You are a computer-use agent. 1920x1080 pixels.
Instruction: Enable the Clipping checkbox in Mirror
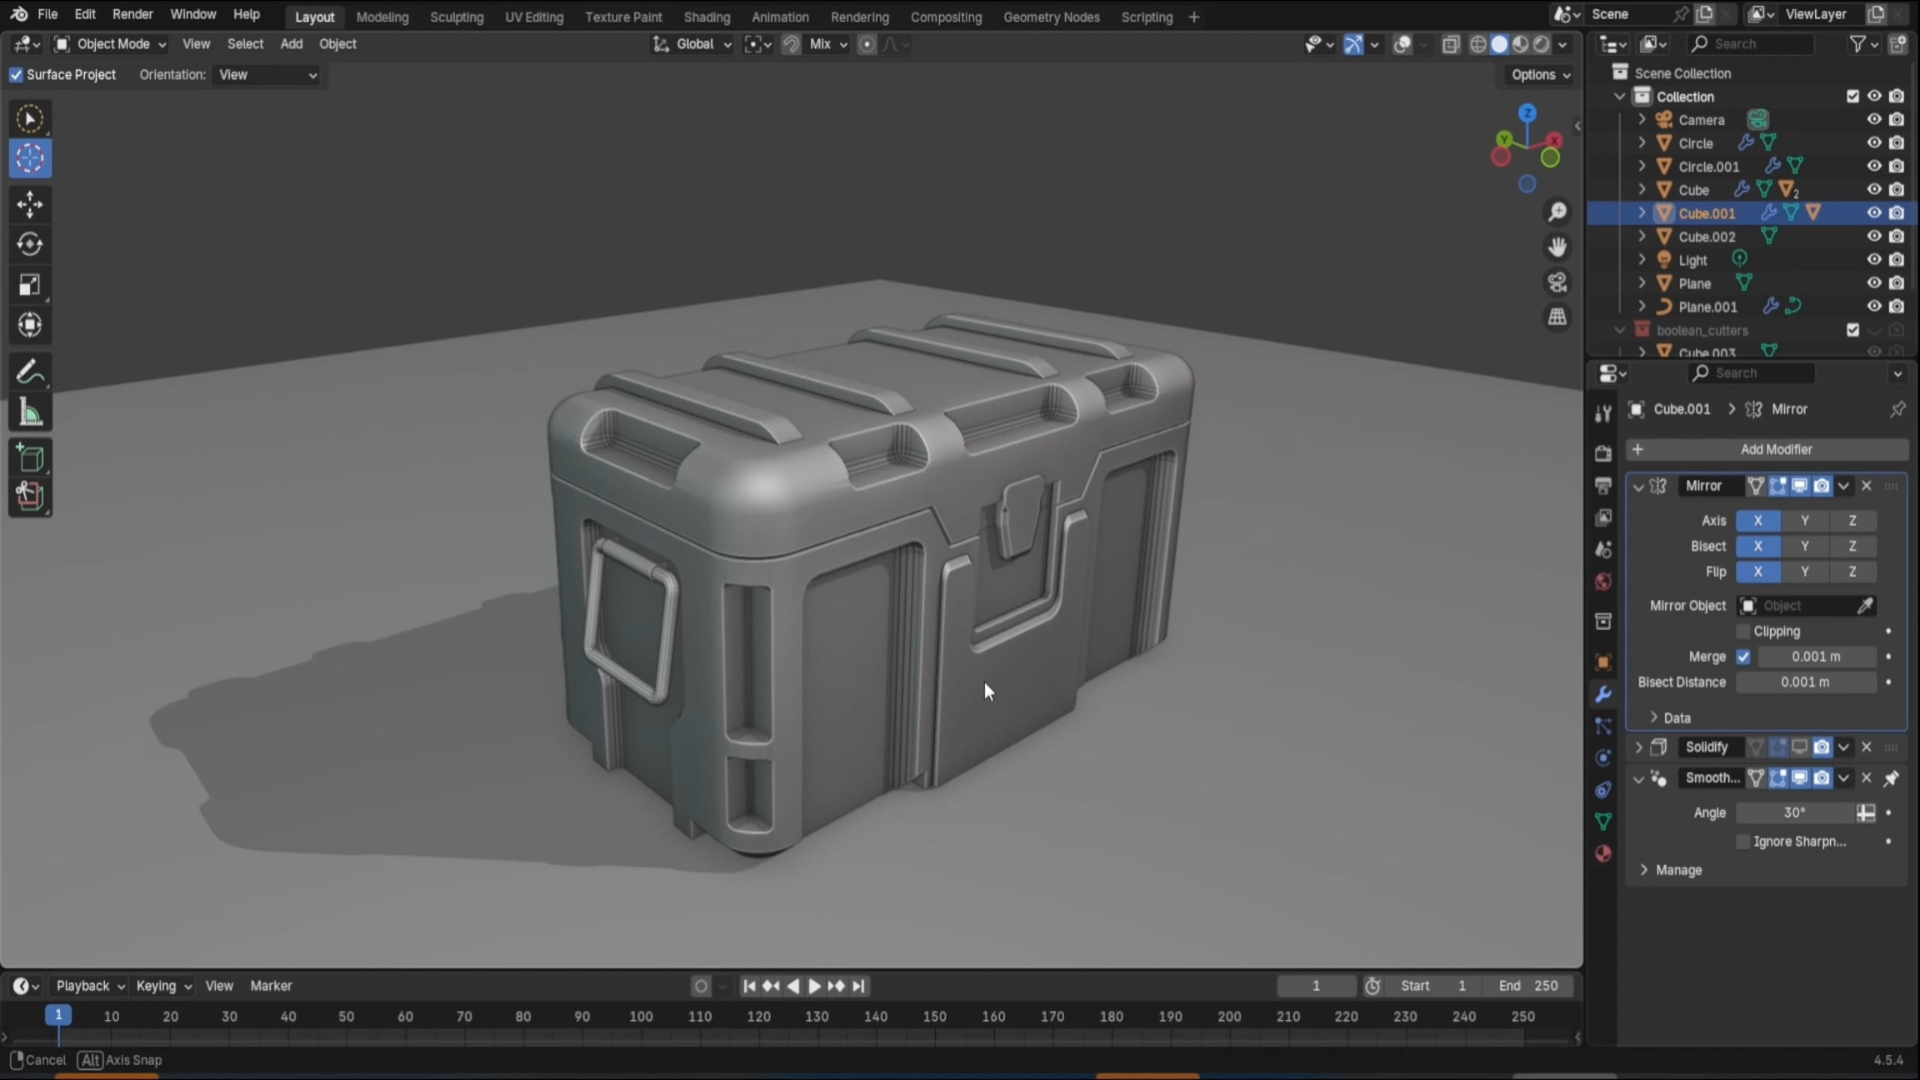pos(1743,631)
